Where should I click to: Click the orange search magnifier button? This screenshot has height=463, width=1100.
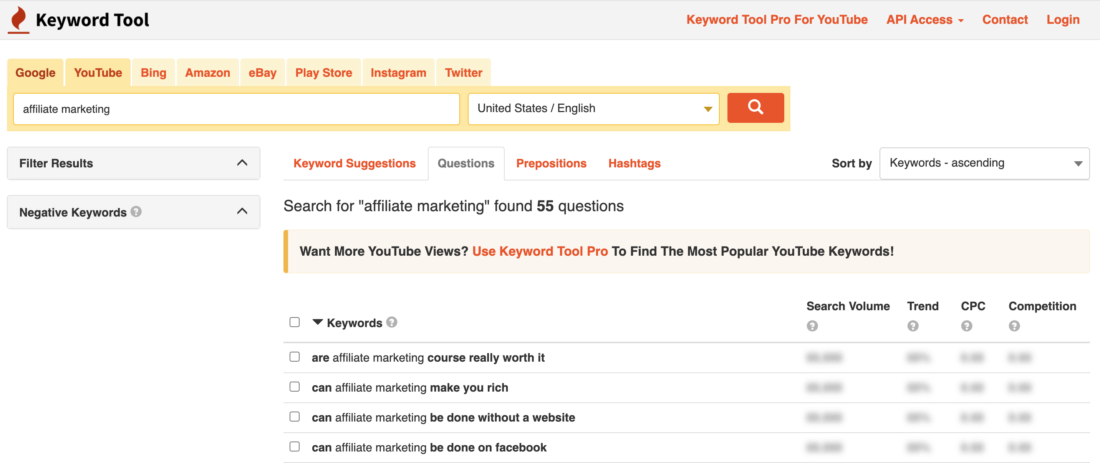tap(756, 108)
